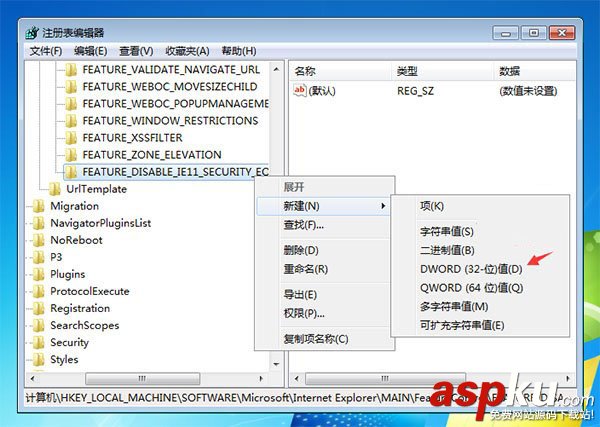Select 字符串值(S) in the new submenu
The width and height of the screenshot is (600, 427).
(481, 231)
